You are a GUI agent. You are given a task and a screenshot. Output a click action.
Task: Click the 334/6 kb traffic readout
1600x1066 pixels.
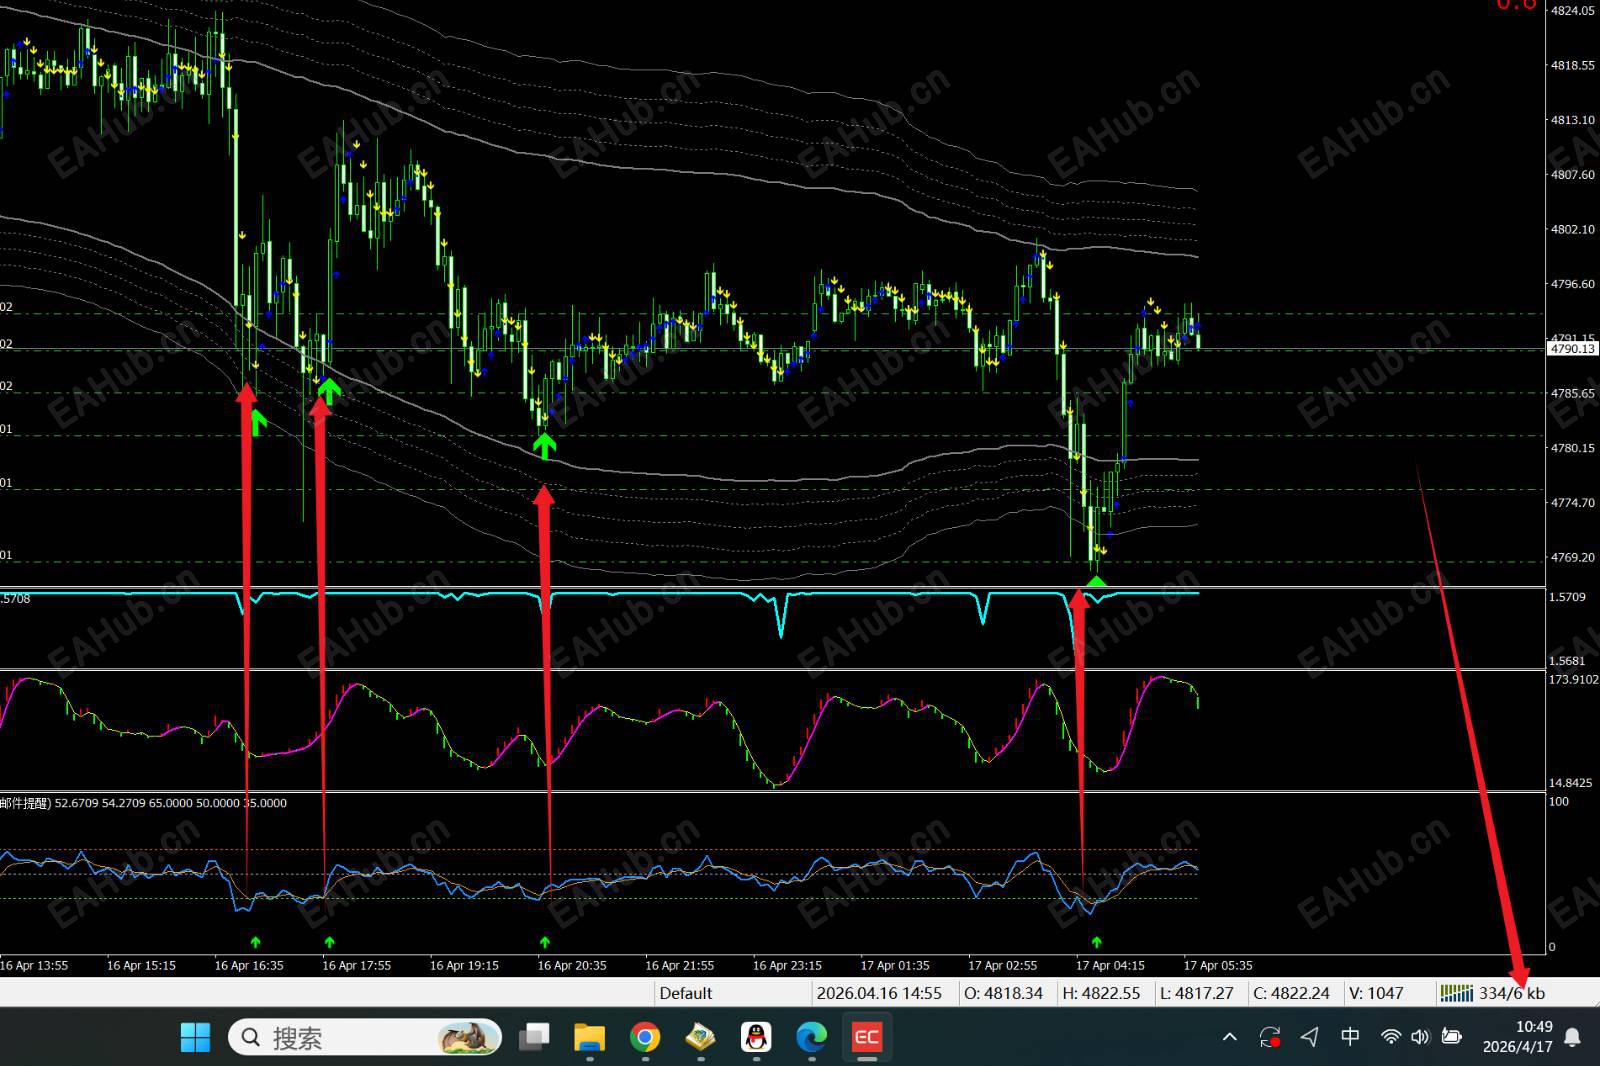click(x=1512, y=993)
